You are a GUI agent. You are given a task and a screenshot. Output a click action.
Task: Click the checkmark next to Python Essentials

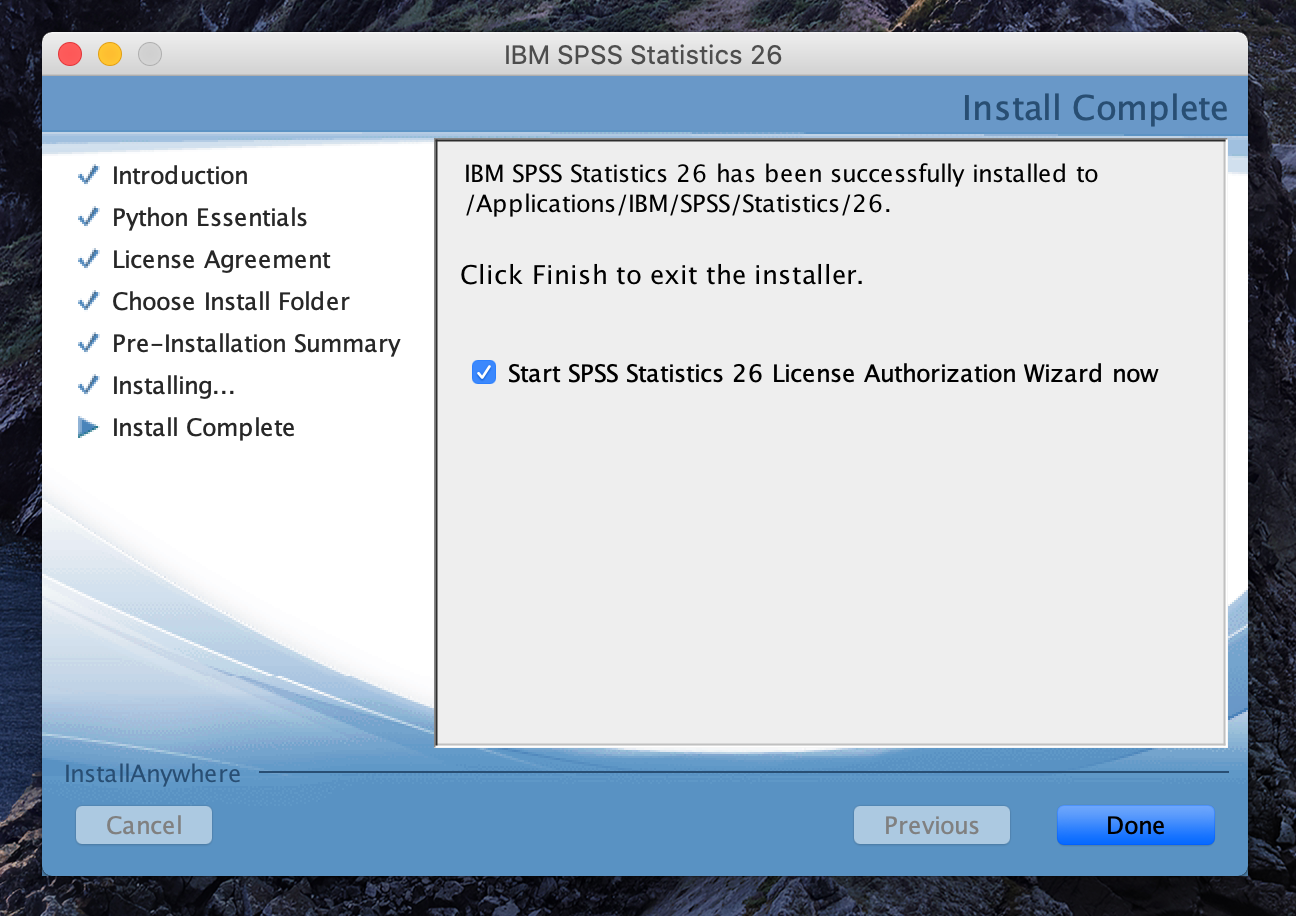[x=89, y=217]
